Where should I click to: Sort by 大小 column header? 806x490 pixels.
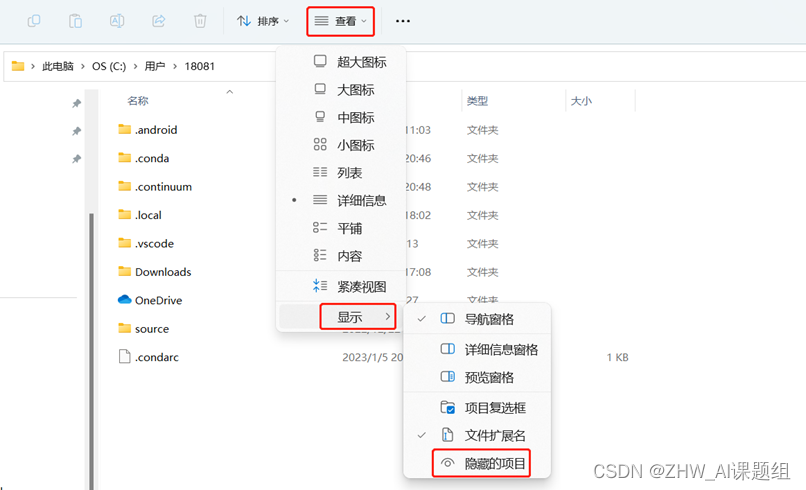click(x=581, y=101)
